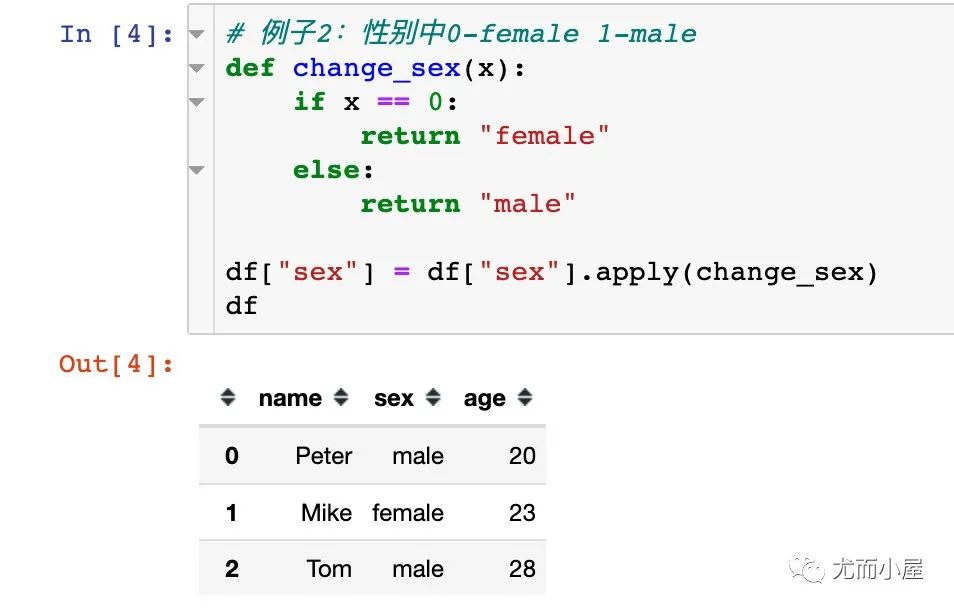Click row index 1

pyautogui.click(x=232, y=513)
